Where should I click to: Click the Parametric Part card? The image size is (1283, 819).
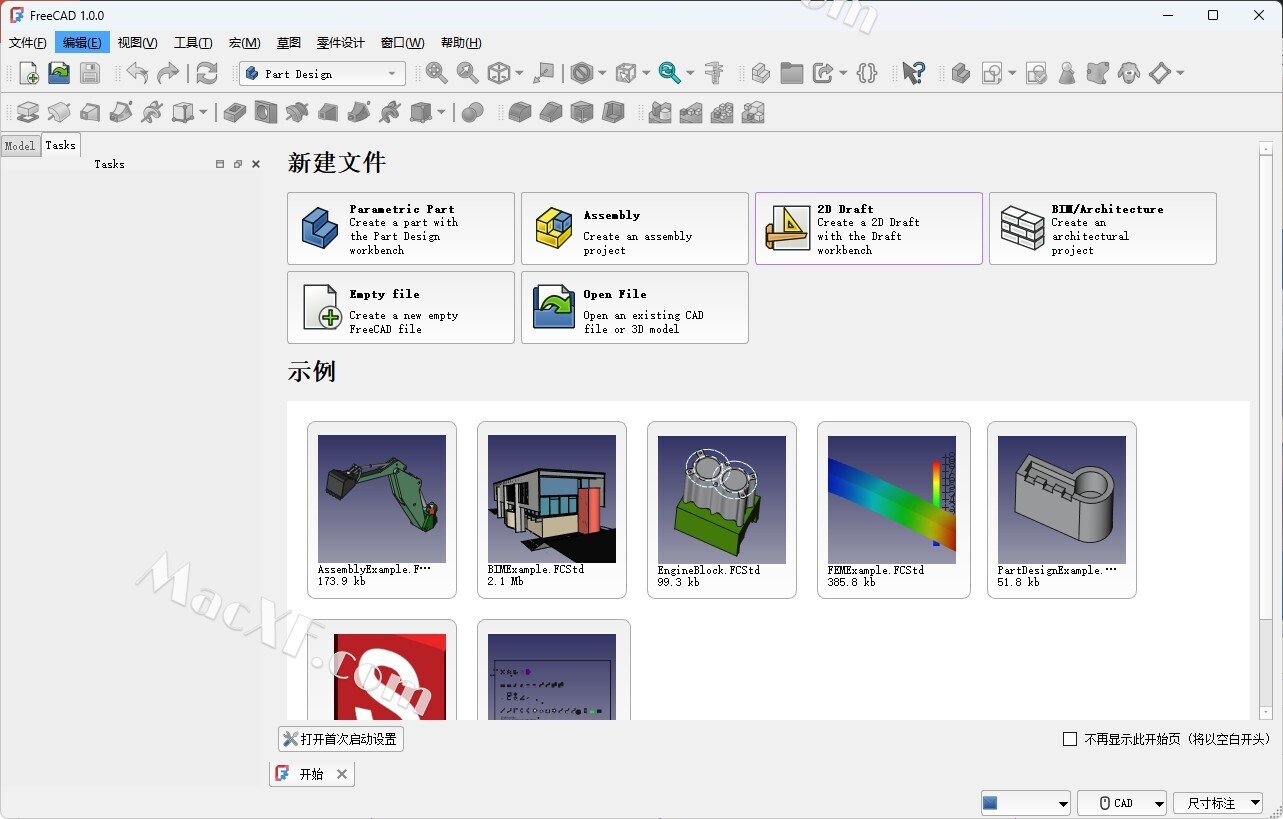(401, 229)
